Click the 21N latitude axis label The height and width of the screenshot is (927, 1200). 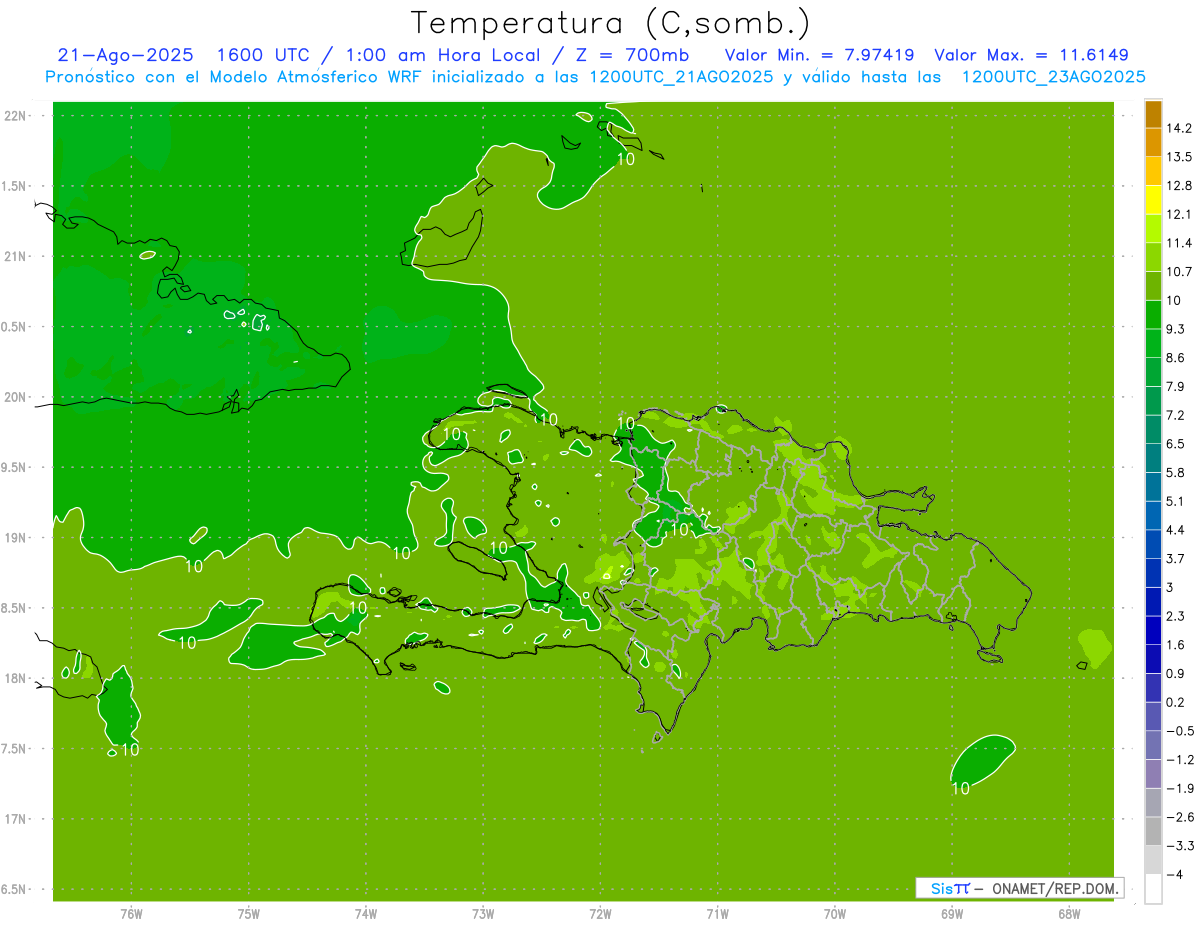click(x=16, y=256)
